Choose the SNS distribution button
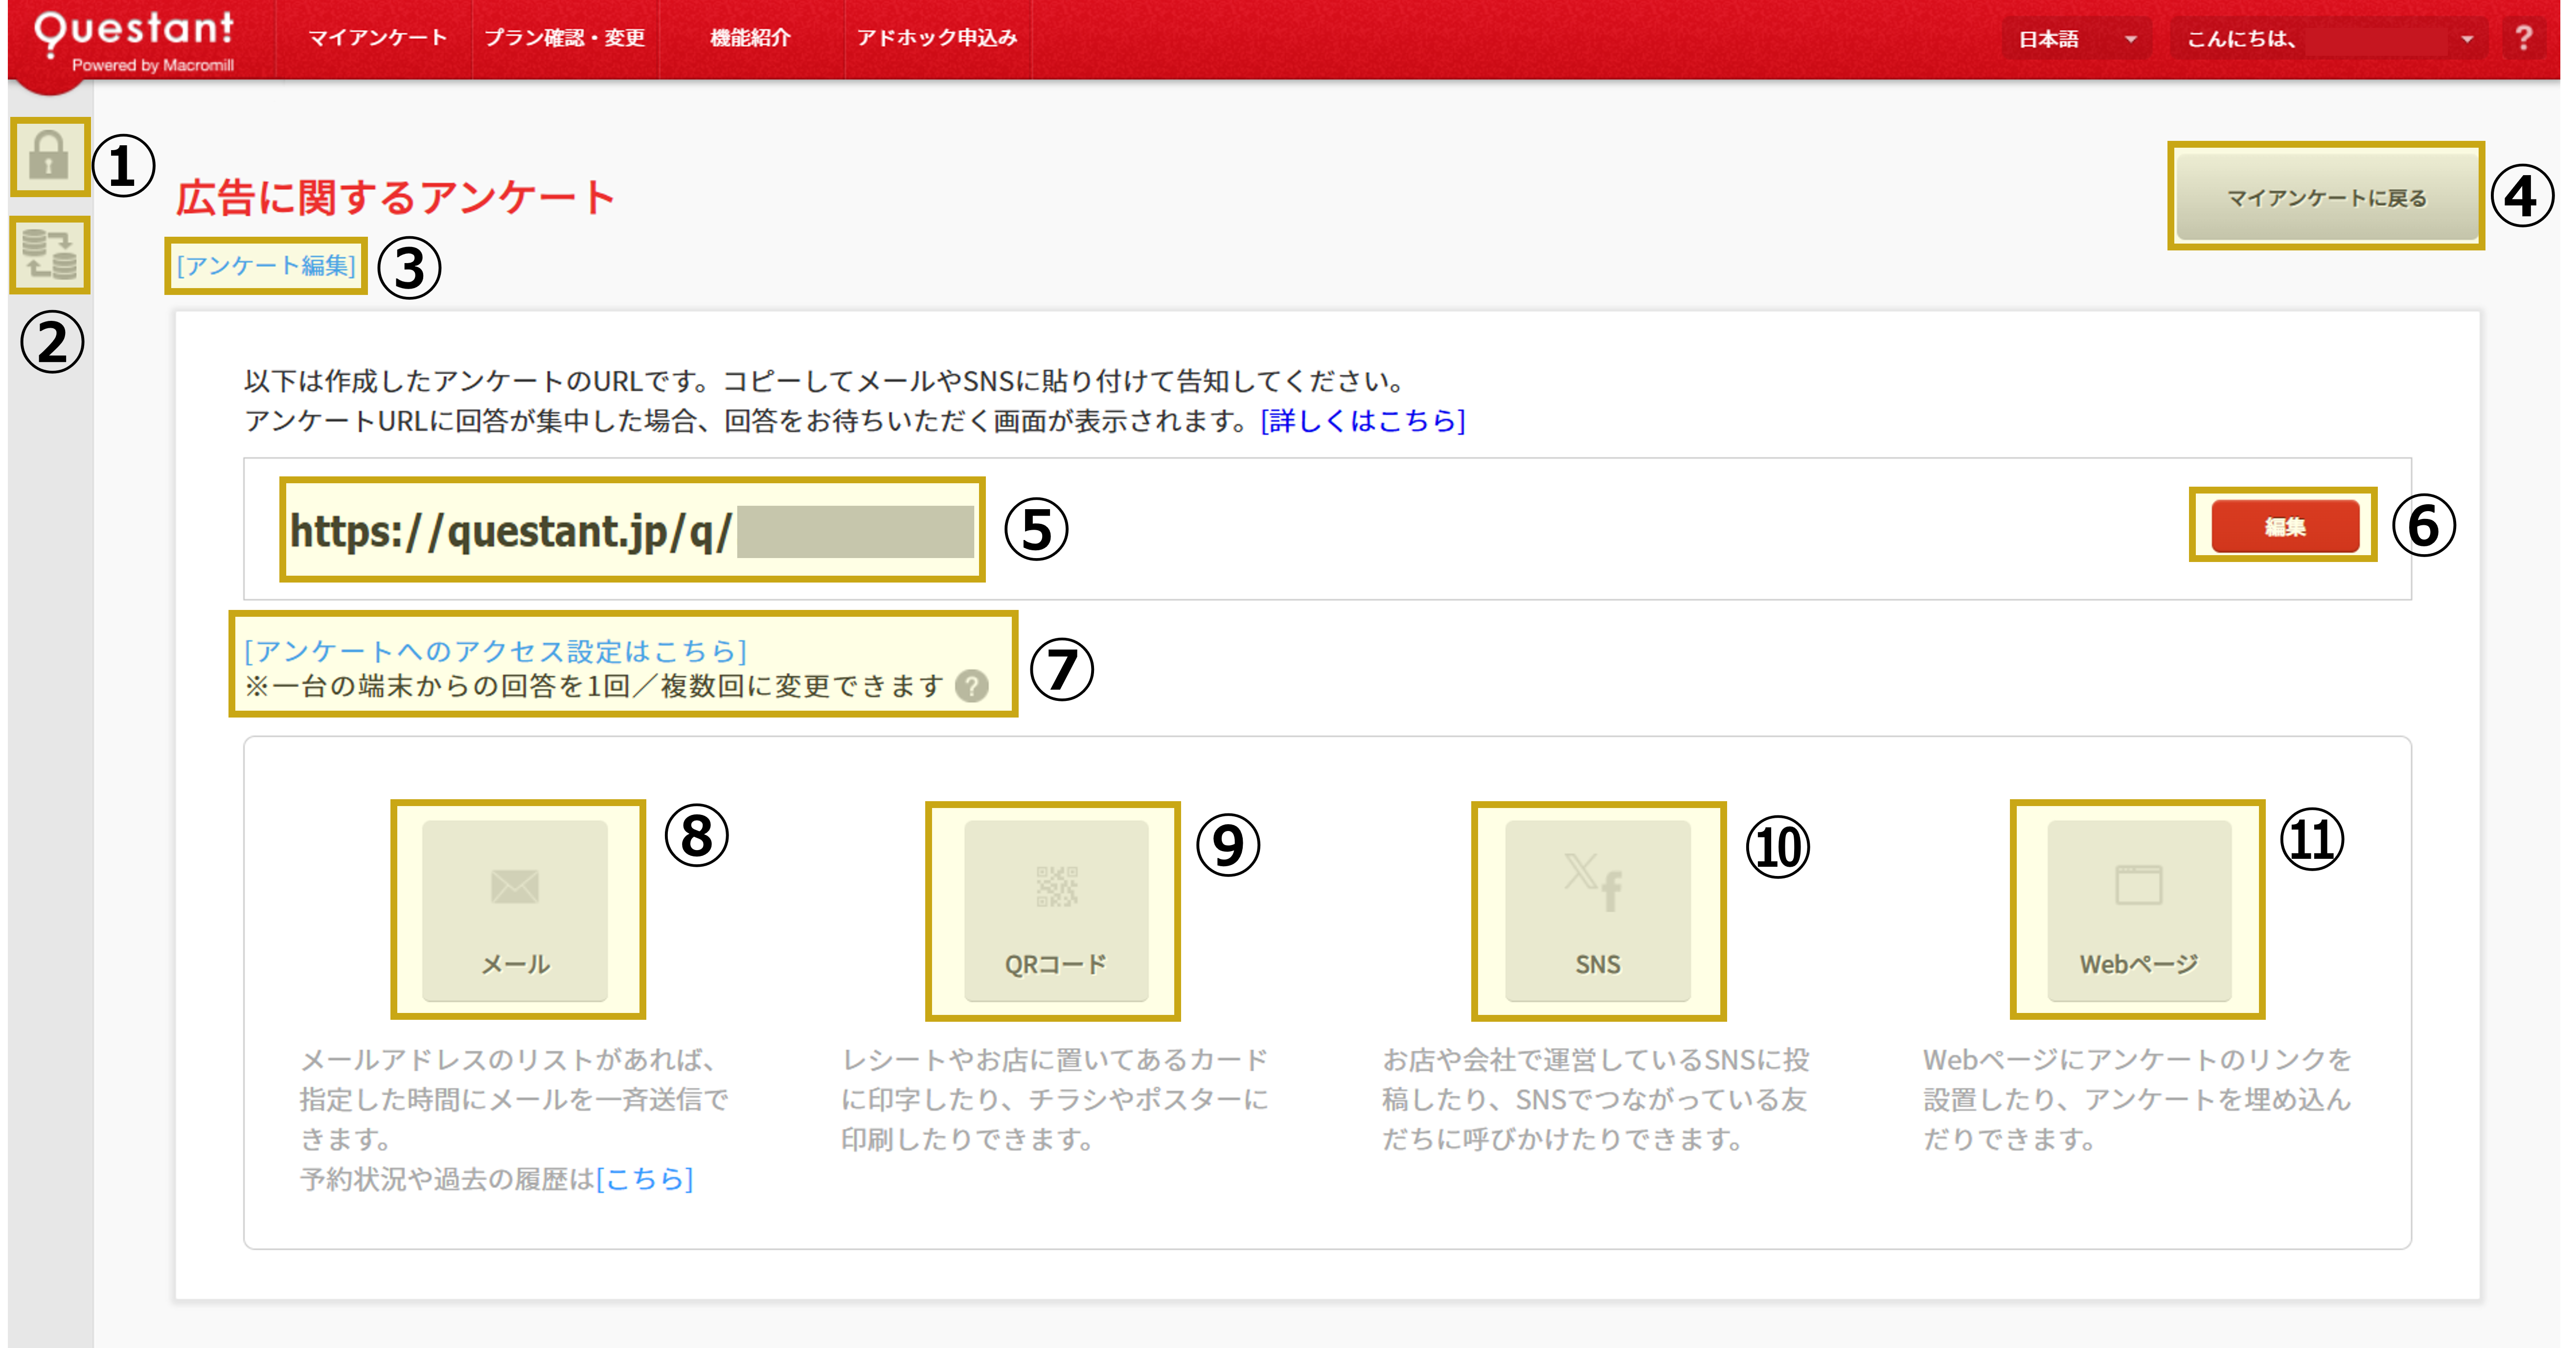This screenshot has height=1348, width=2576. [1598, 910]
